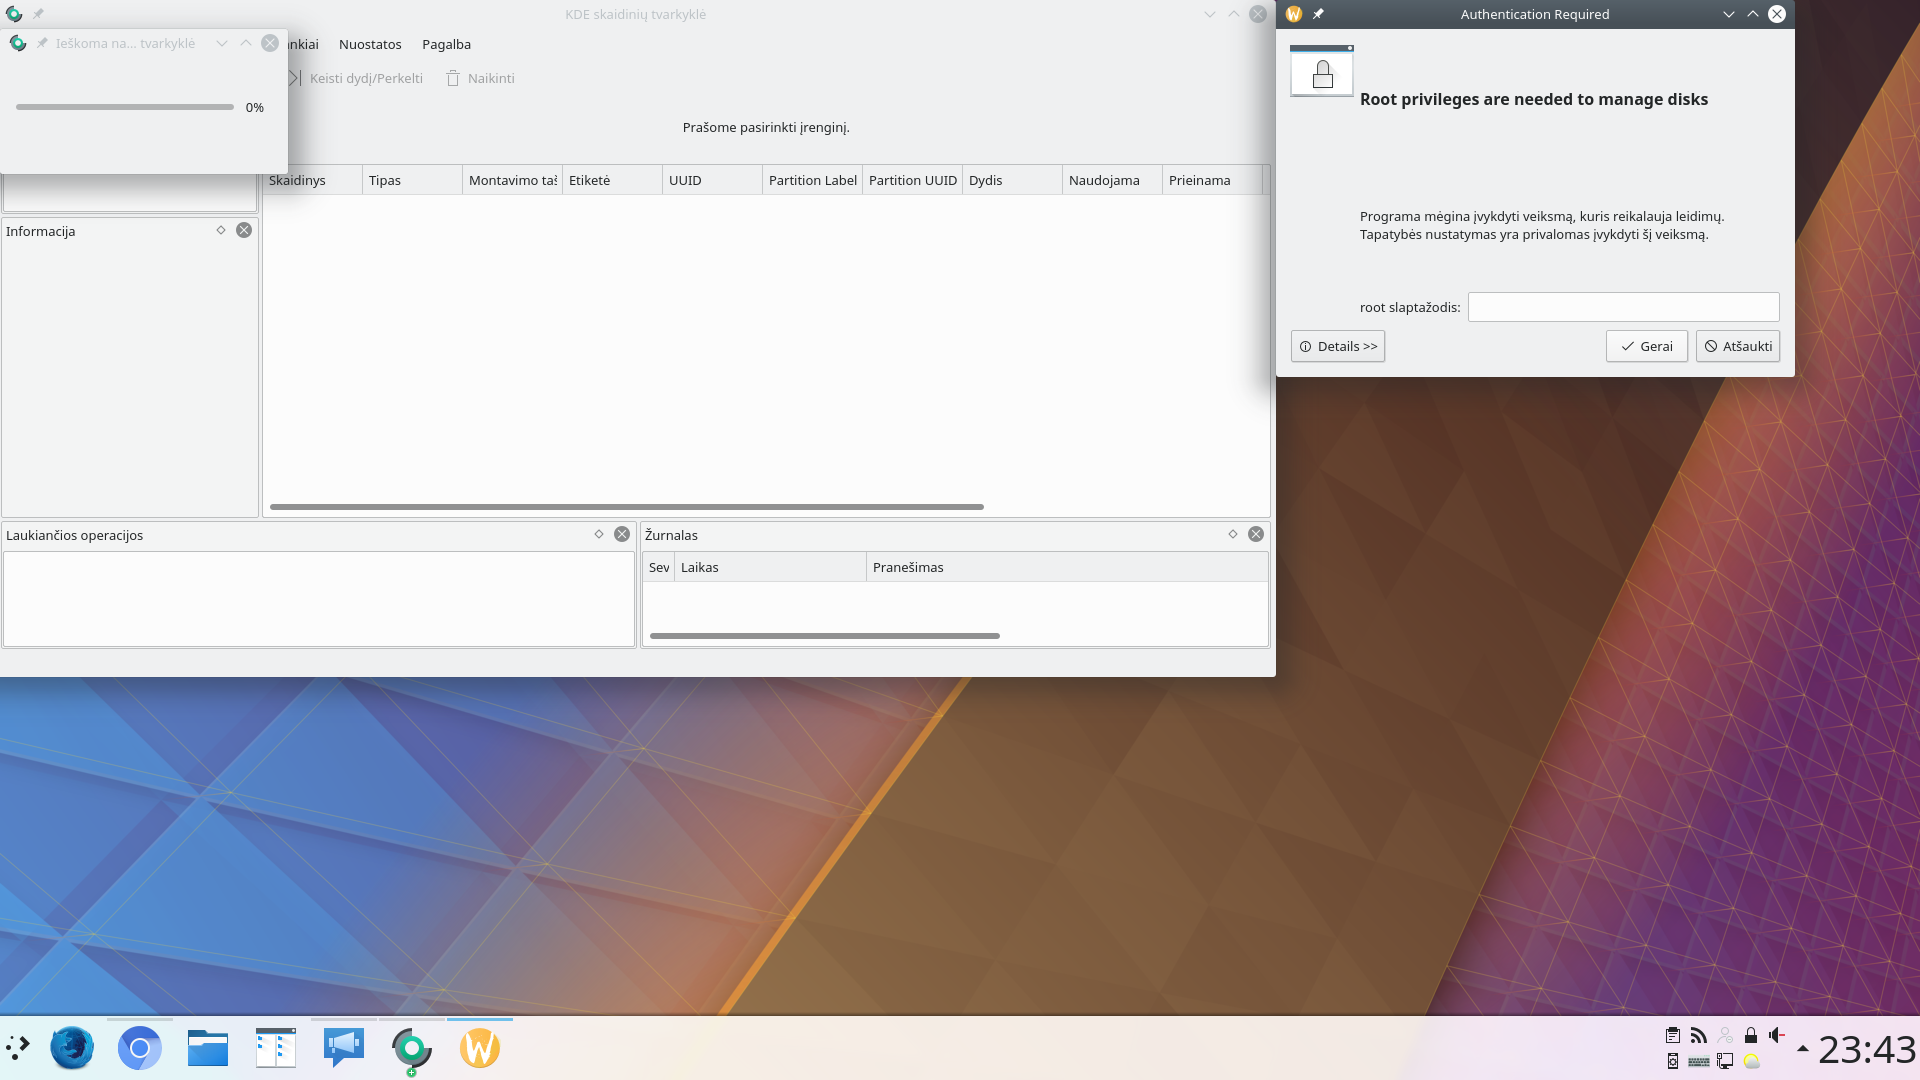The height and width of the screenshot is (1080, 1920).
Task: Click the Pranešimas log column header
Action: click(1067, 567)
